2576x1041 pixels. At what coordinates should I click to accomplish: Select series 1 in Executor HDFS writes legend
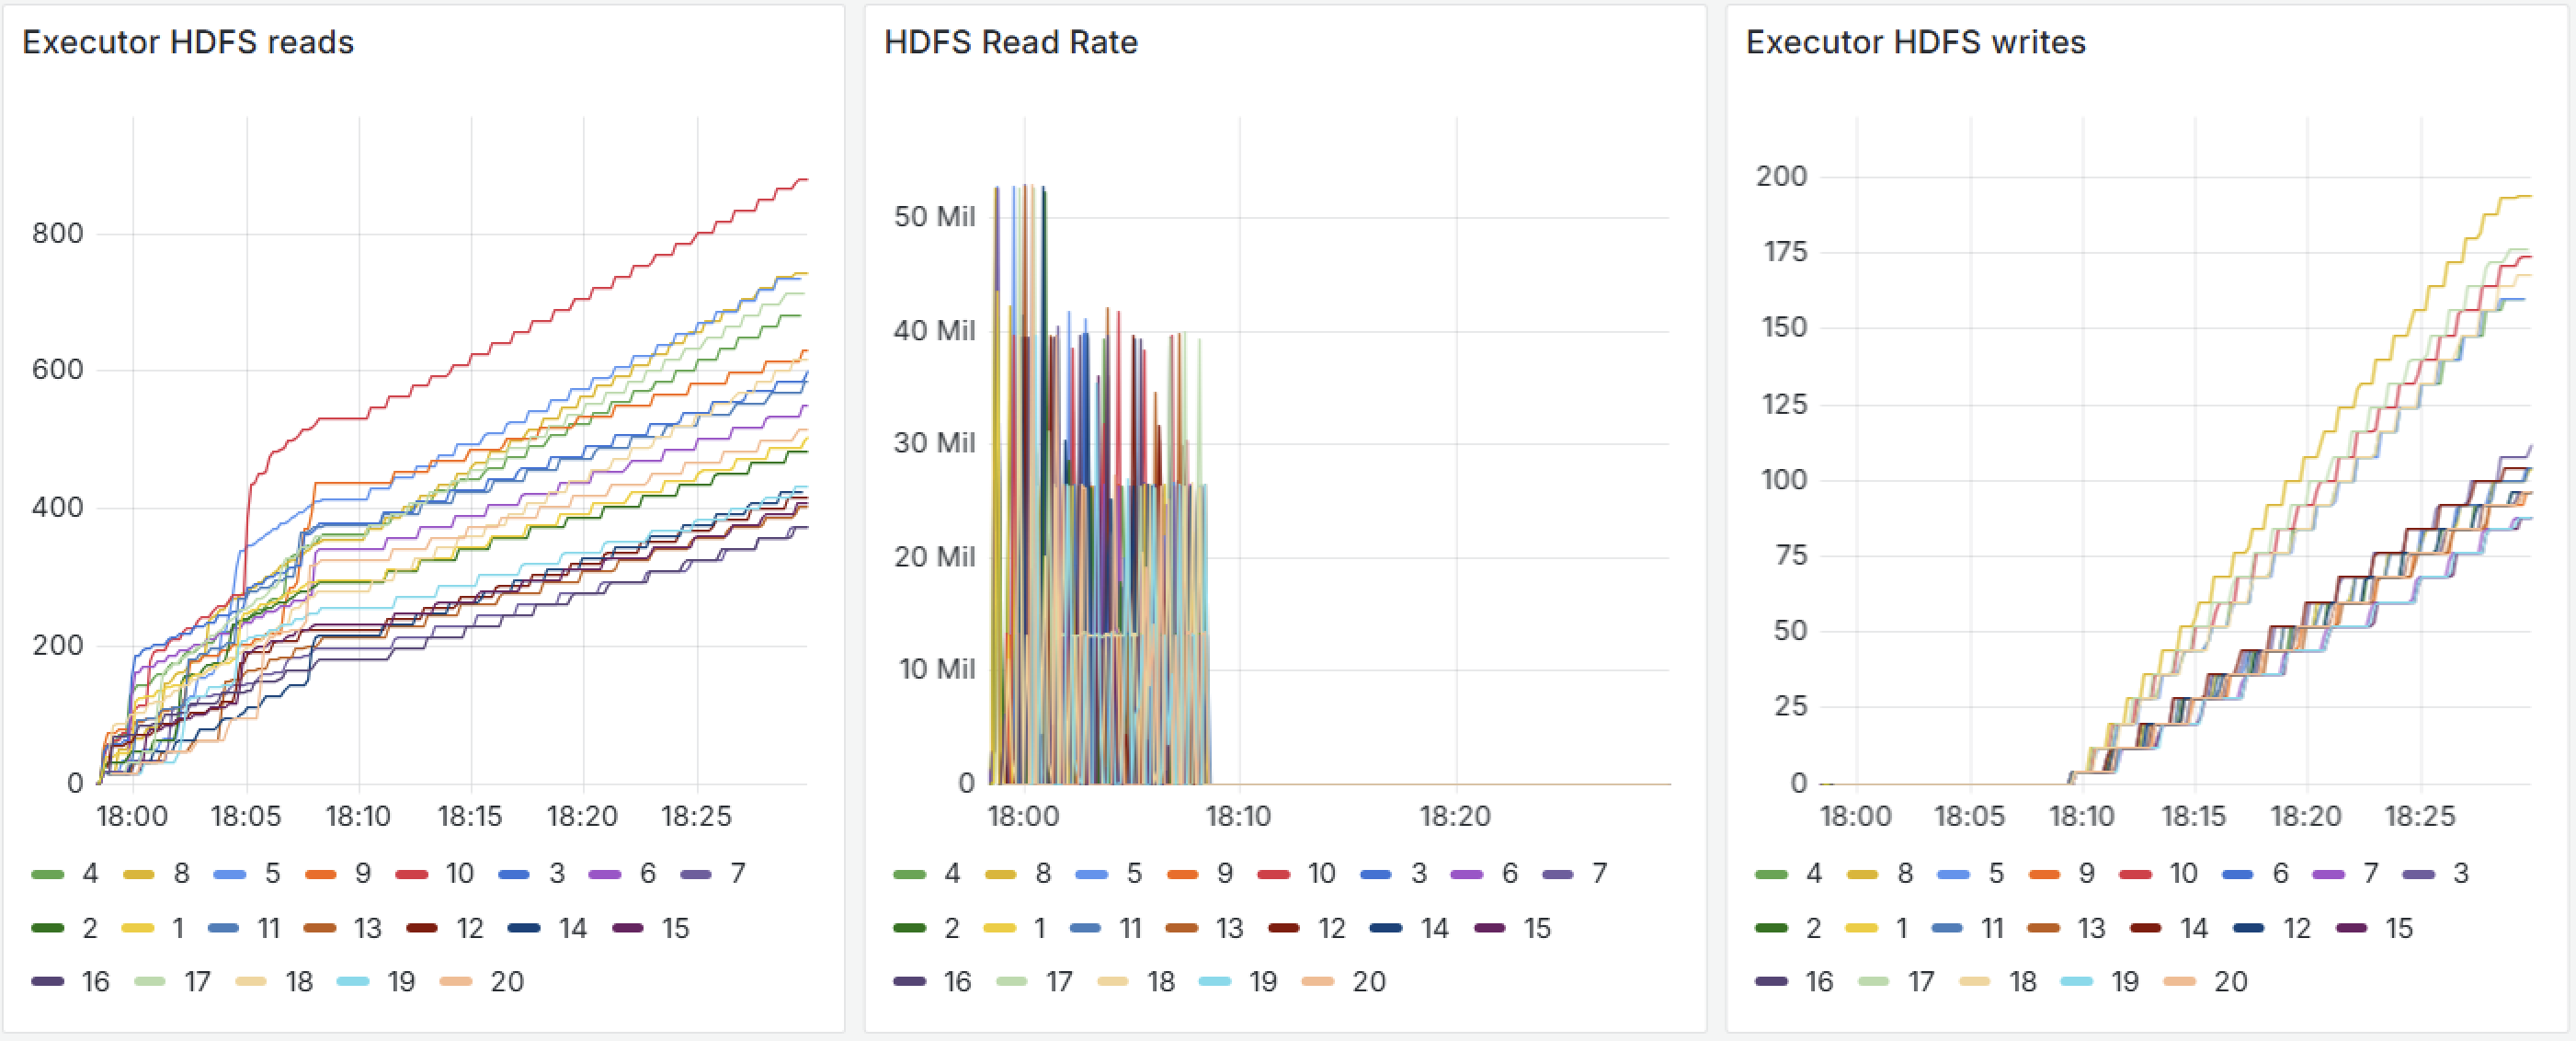pos(1901,929)
